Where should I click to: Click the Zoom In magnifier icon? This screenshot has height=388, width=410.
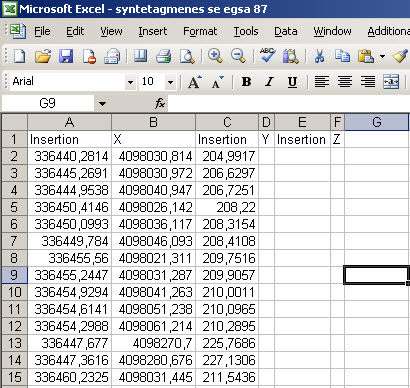(215, 56)
